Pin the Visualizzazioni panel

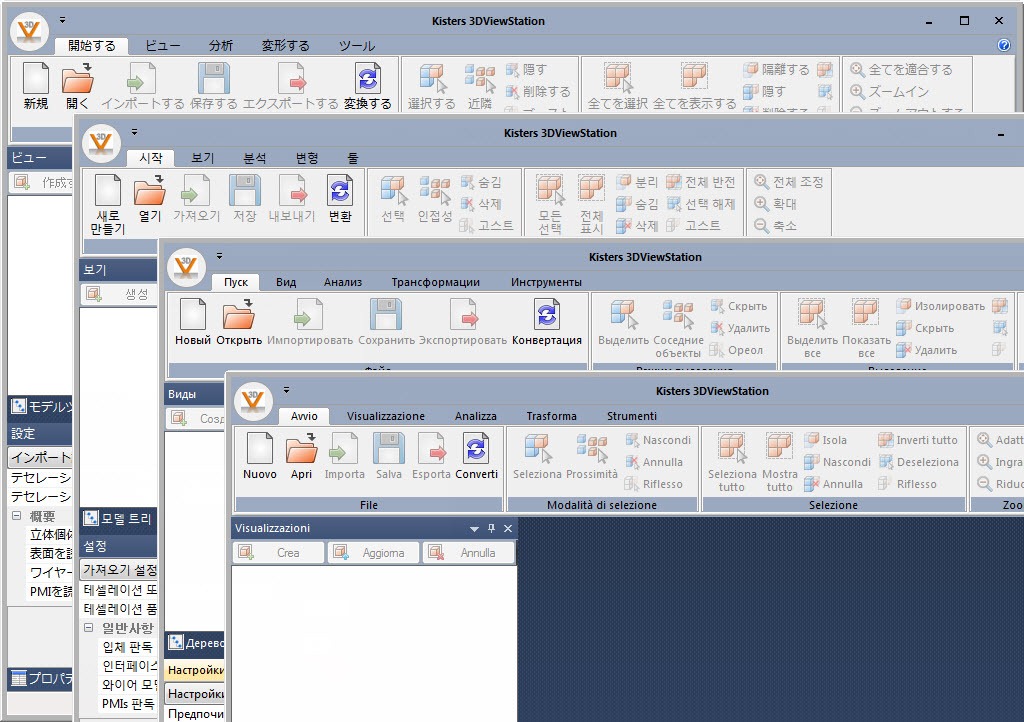click(491, 529)
